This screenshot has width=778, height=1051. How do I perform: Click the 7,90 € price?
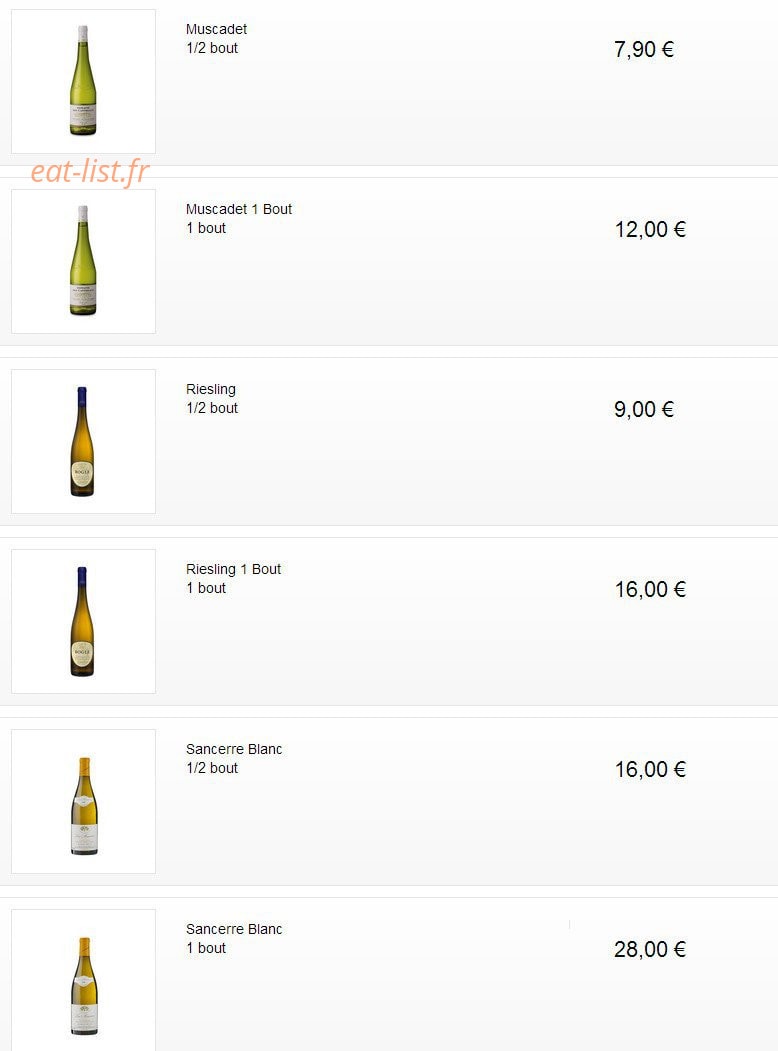644,50
